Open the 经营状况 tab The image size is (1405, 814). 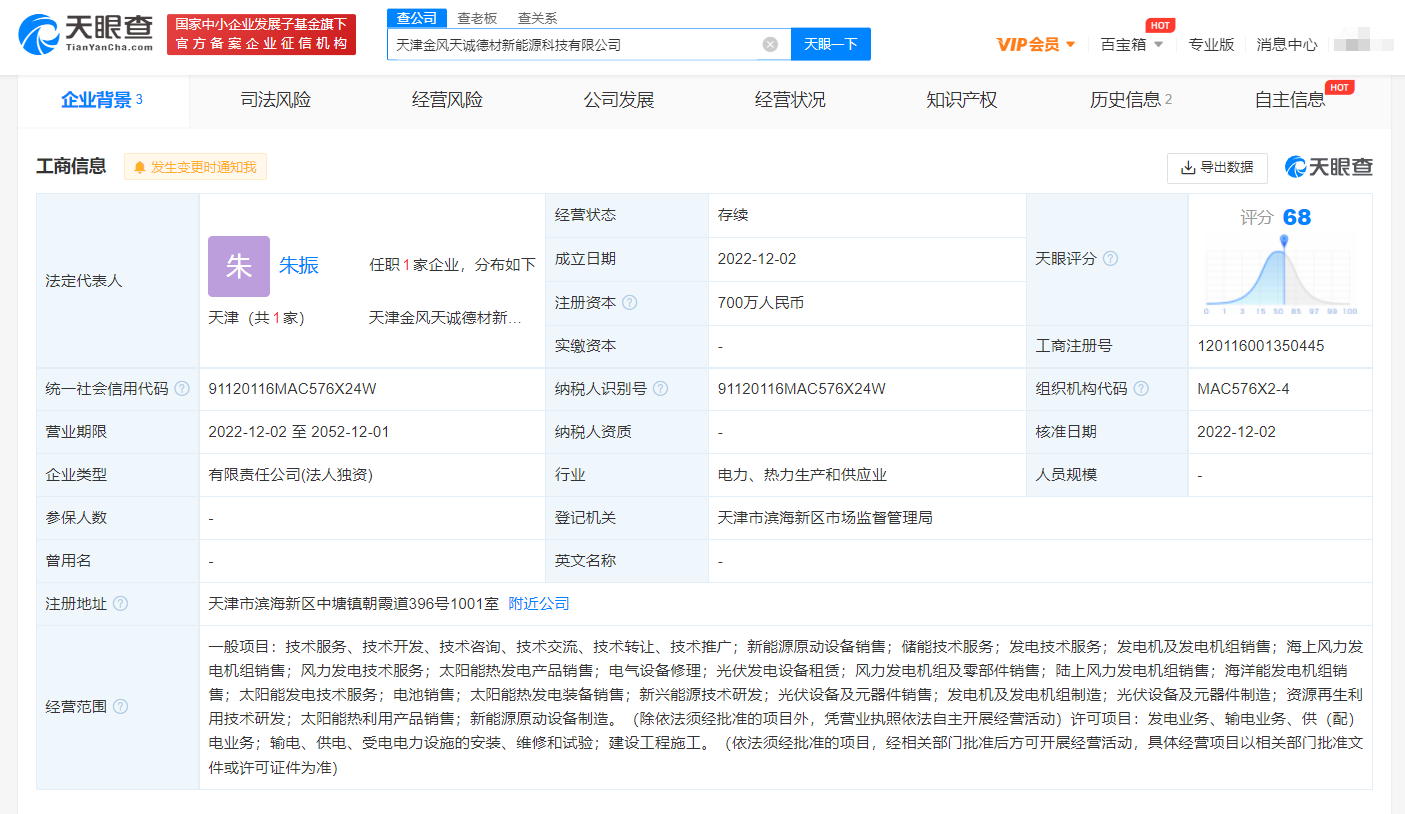(x=790, y=100)
